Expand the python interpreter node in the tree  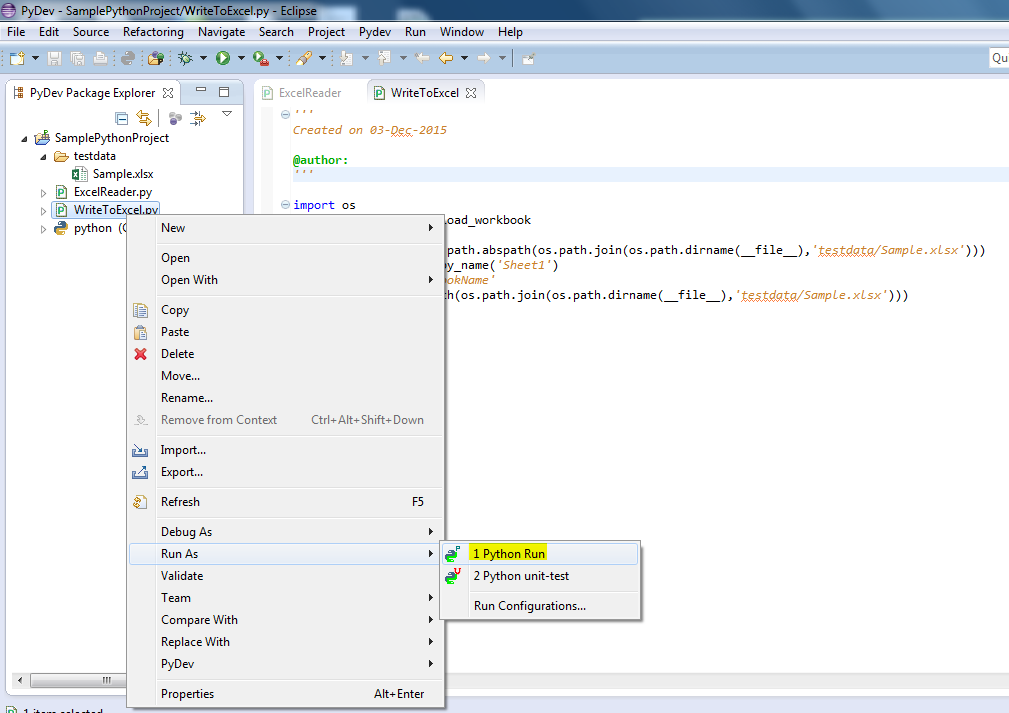pos(43,228)
